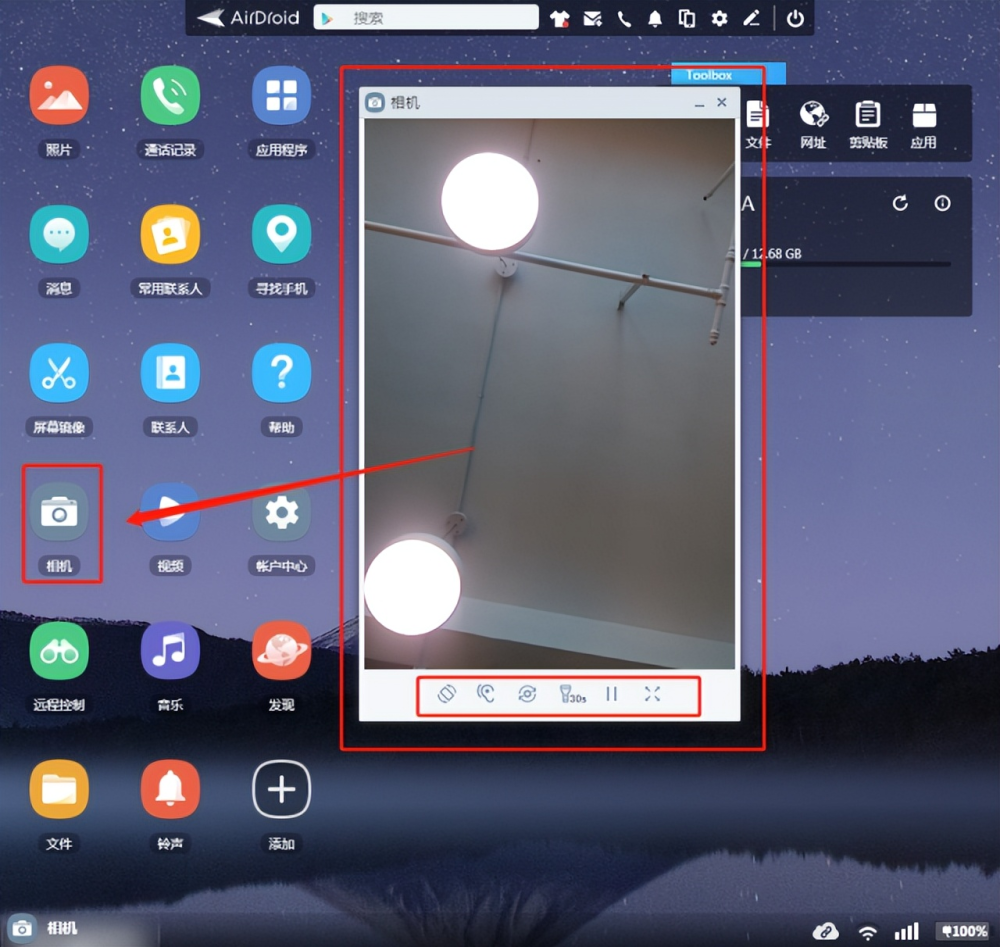Screen dimensions: 1000x947
Task: Open Find Phone (寻找手机) icon
Action: coord(281,235)
